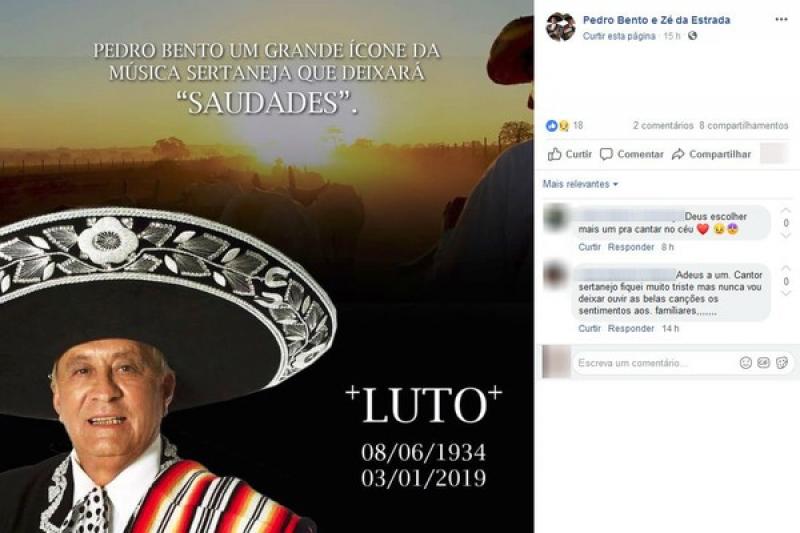Image resolution: width=800 pixels, height=533 pixels.
Task: Click the globe public audience icon
Action: pos(692,36)
